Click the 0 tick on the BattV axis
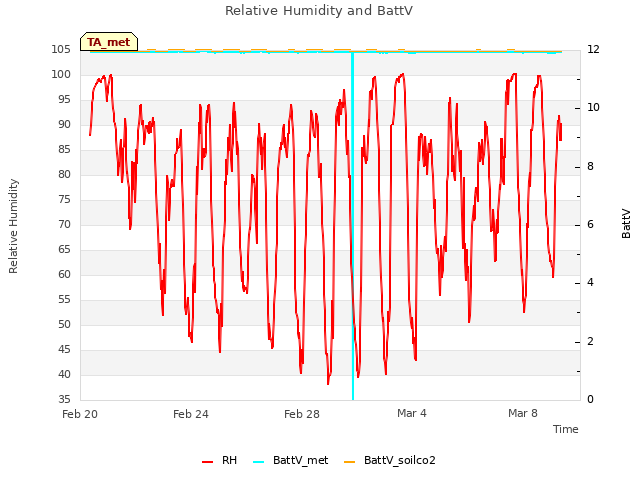640x480 pixels. pyautogui.click(x=590, y=400)
